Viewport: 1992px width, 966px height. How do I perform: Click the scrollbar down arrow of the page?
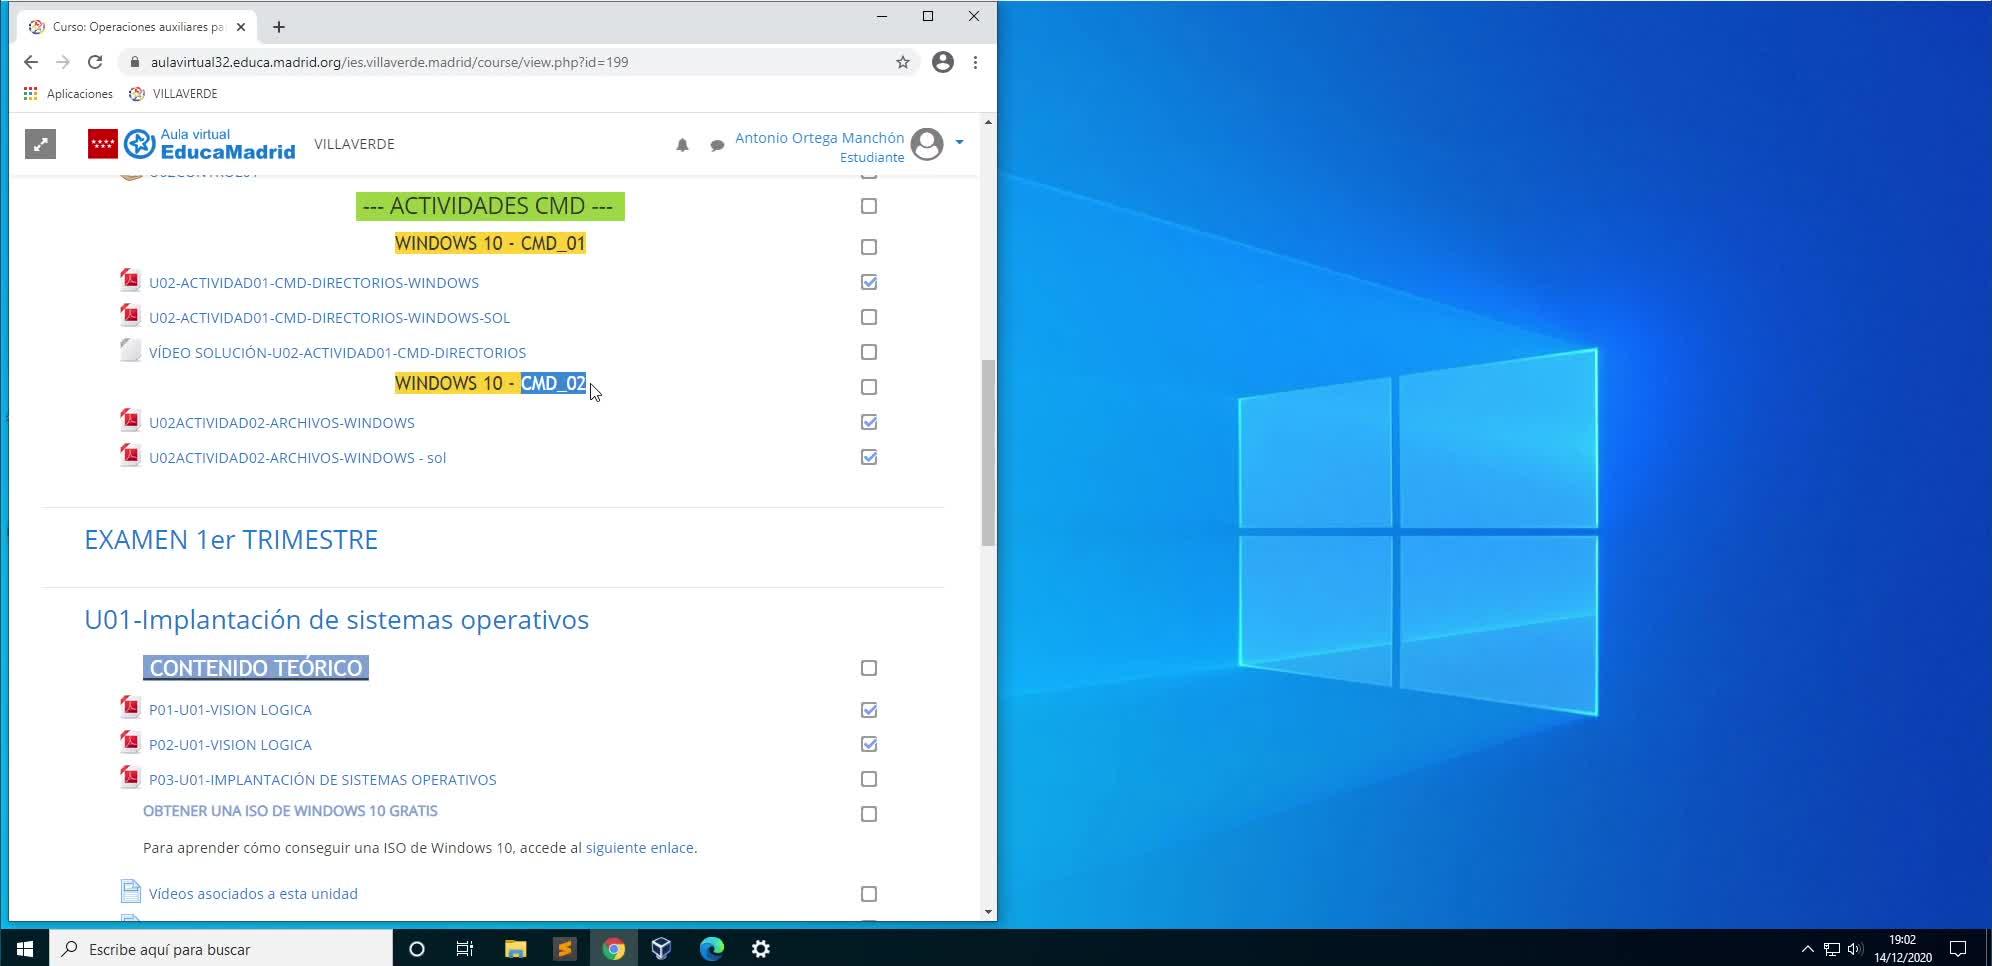coord(988,912)
